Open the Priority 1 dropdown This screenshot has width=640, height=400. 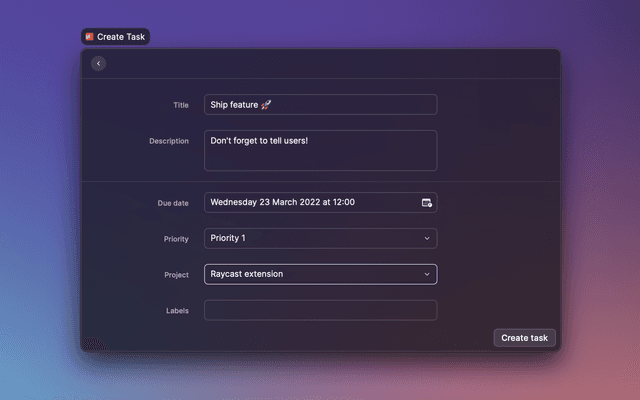click(320, 238)
